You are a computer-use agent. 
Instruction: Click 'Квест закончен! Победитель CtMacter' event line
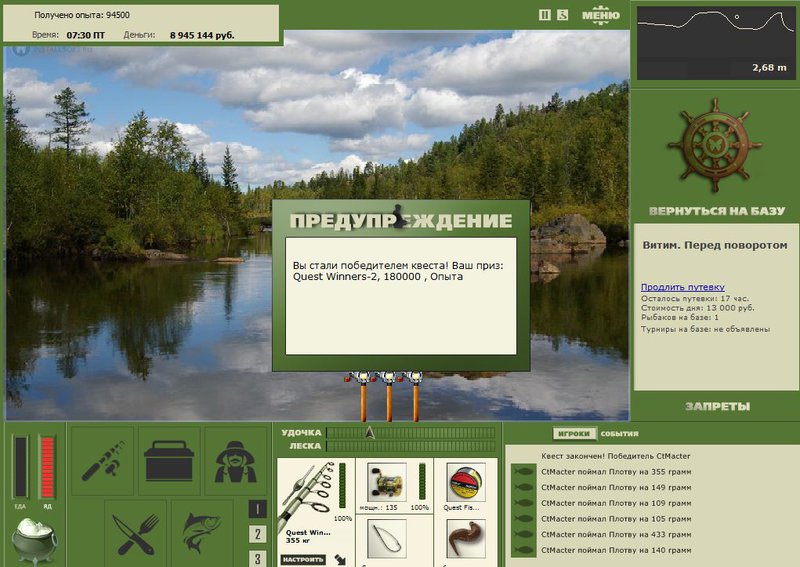tap(616, 456)
